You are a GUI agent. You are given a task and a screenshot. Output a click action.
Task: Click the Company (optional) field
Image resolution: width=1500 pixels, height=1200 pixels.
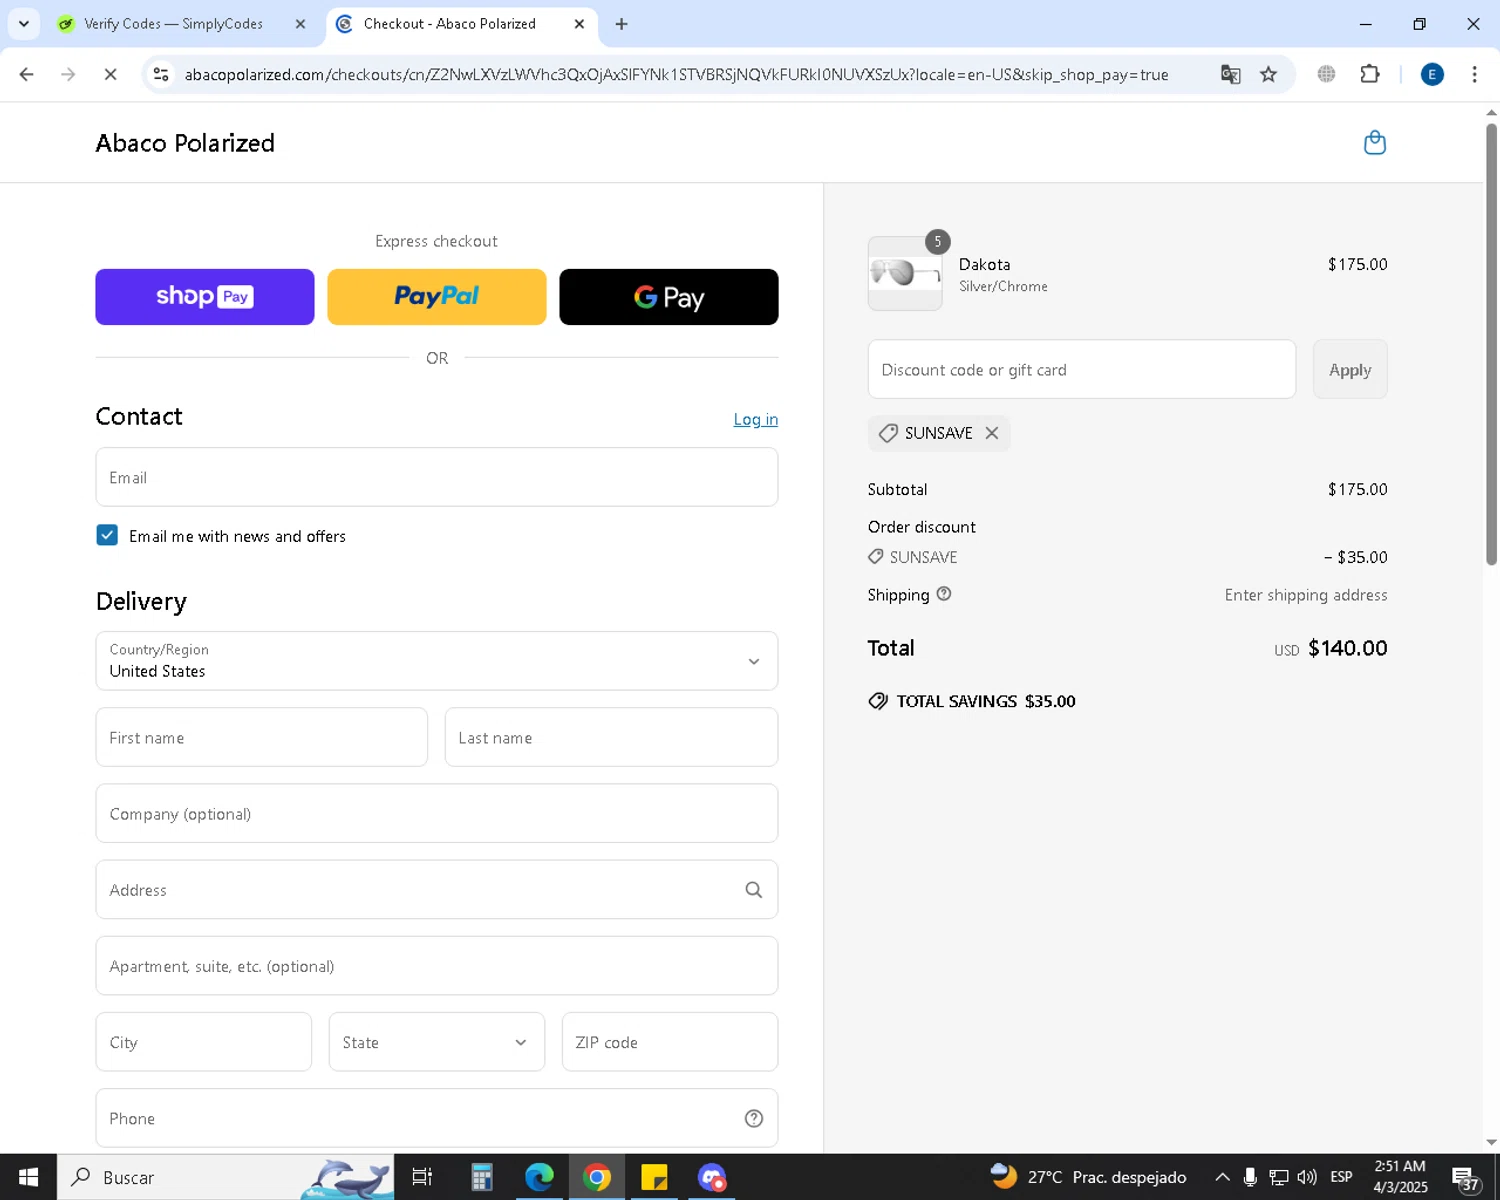click(x=437, y=813)
